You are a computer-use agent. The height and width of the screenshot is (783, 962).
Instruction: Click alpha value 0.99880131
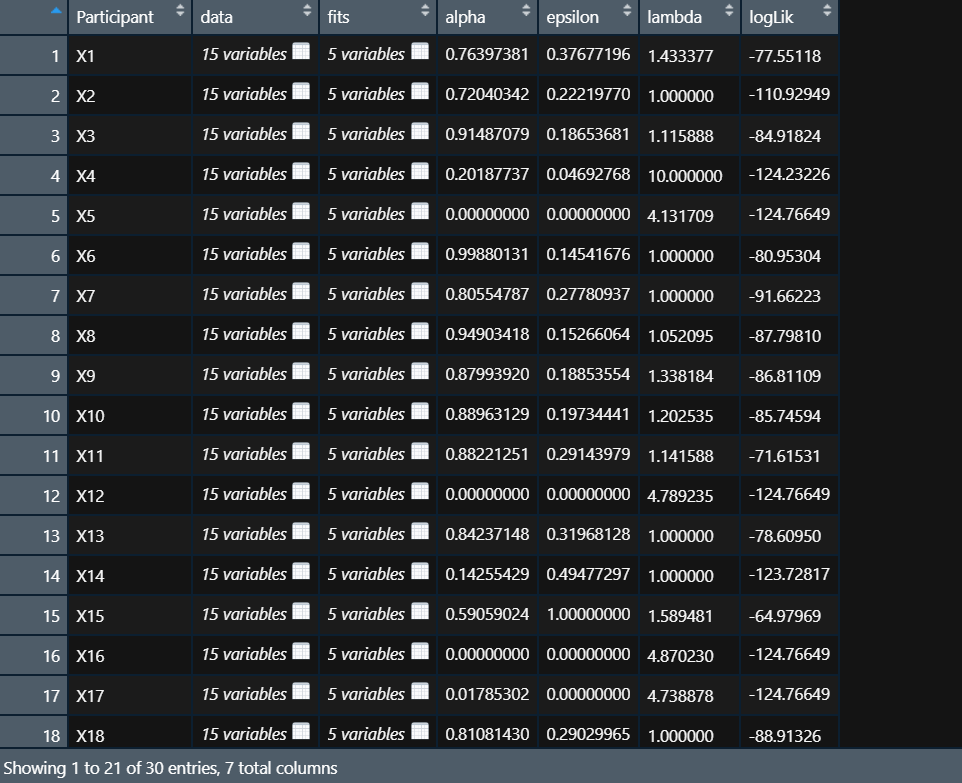[x=487, y=254]
